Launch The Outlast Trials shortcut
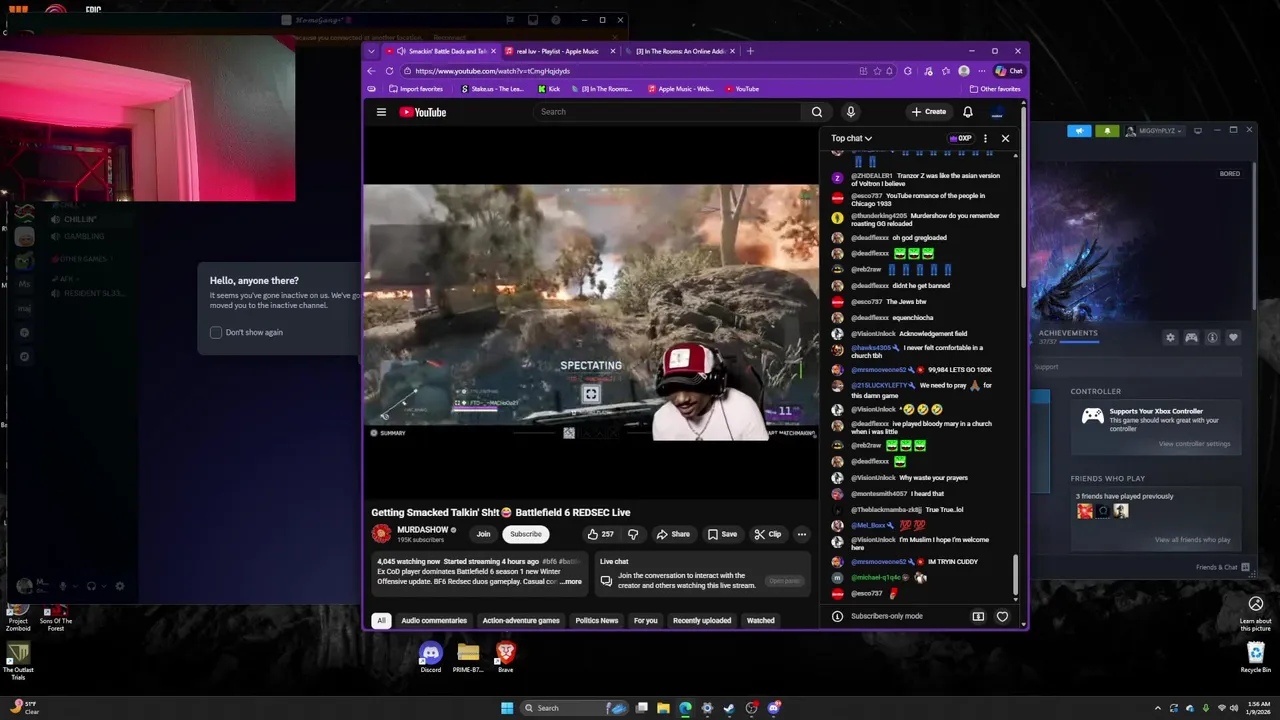The height and width of the screenshot is (720, 1280). click(17, 660)
